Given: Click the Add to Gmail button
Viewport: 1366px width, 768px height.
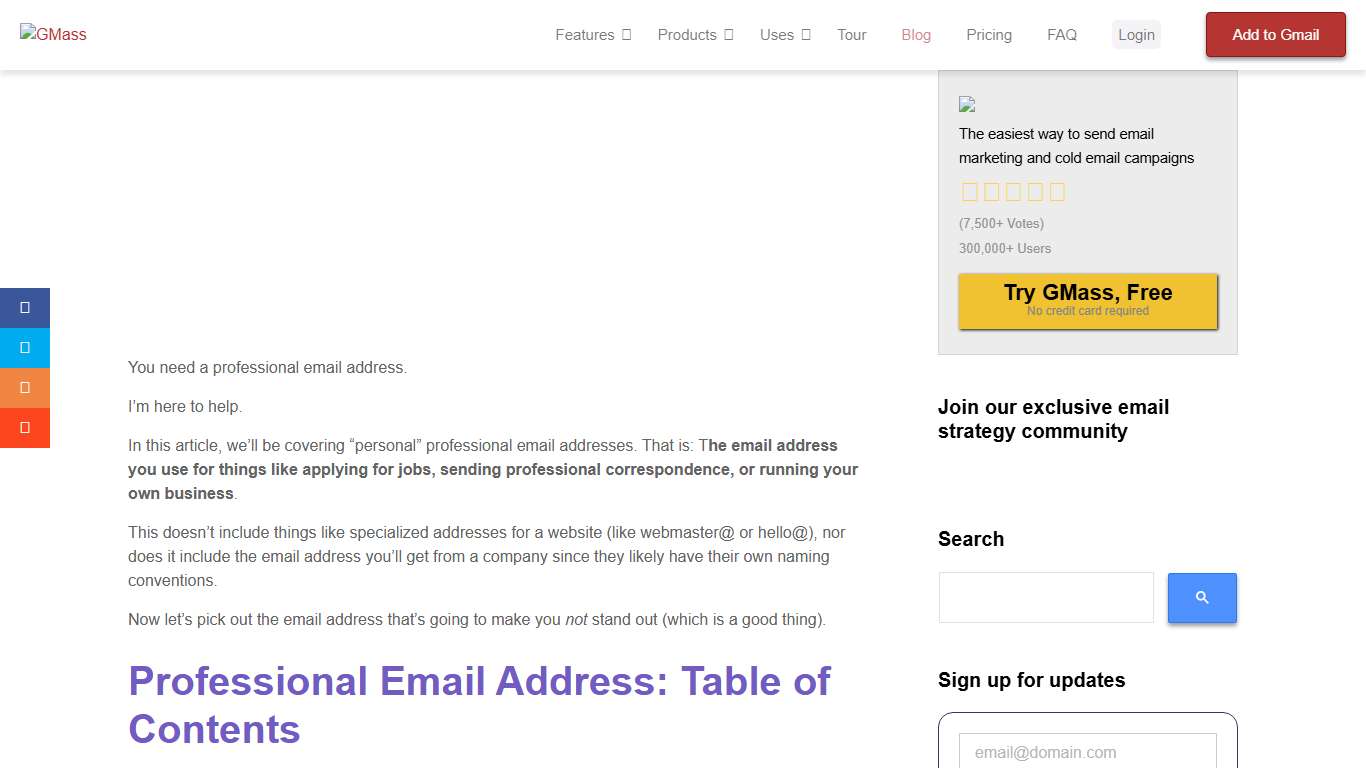Looking at the screenshot, I should tap(1275, 34).
